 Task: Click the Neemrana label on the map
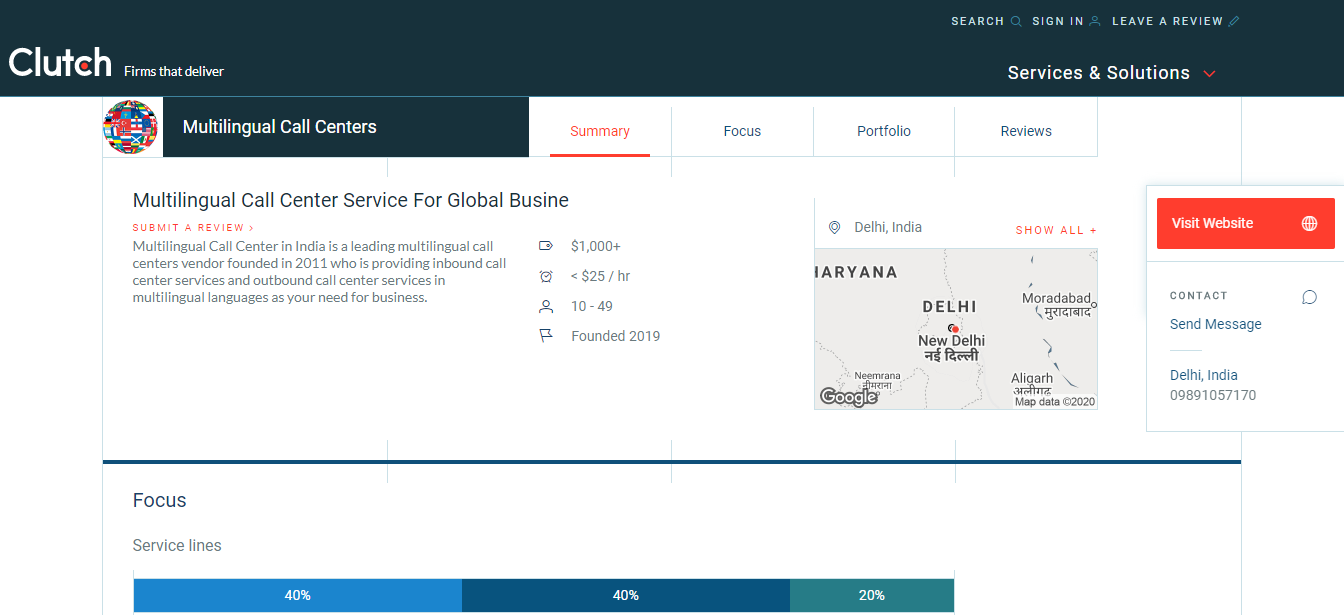pyautogui.click(x=877, y=376)
